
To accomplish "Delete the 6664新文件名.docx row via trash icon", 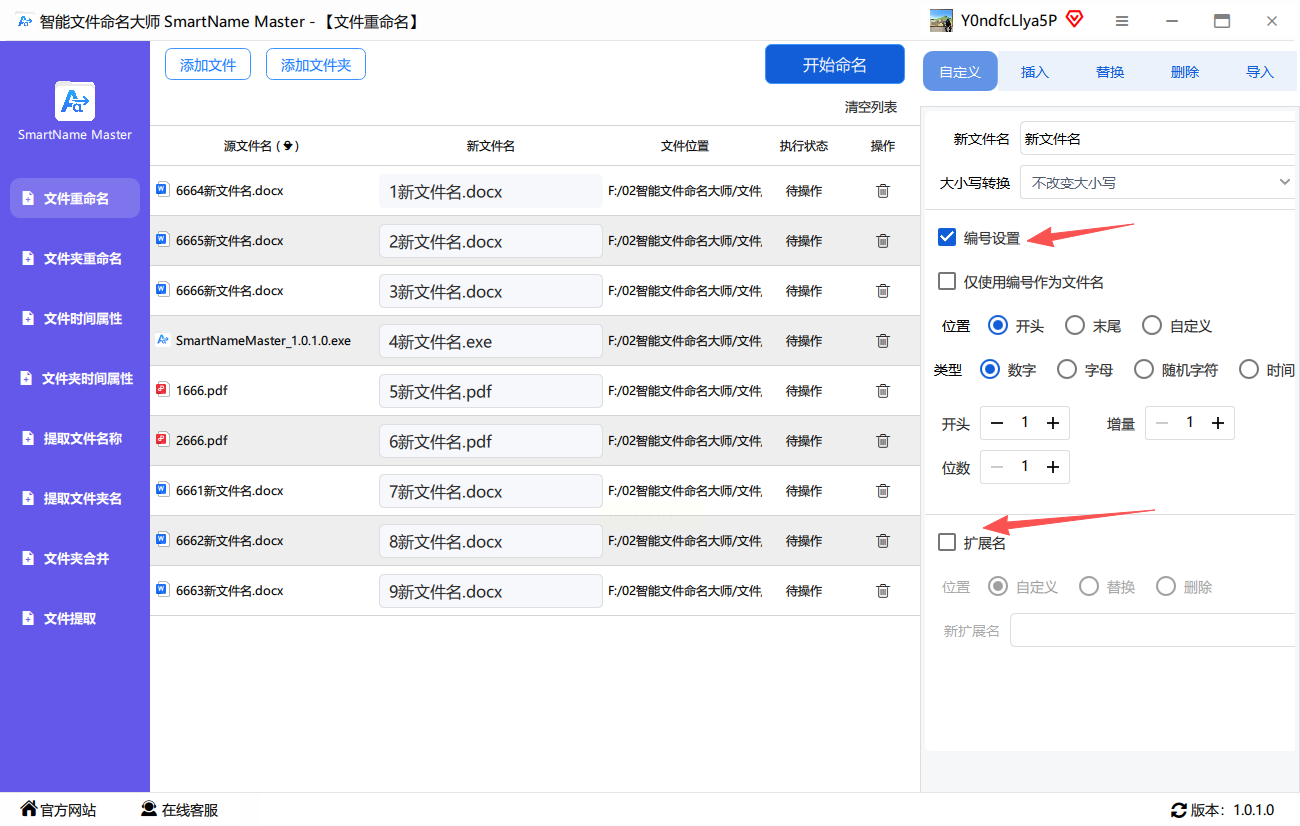I will (x=882, y=191).
